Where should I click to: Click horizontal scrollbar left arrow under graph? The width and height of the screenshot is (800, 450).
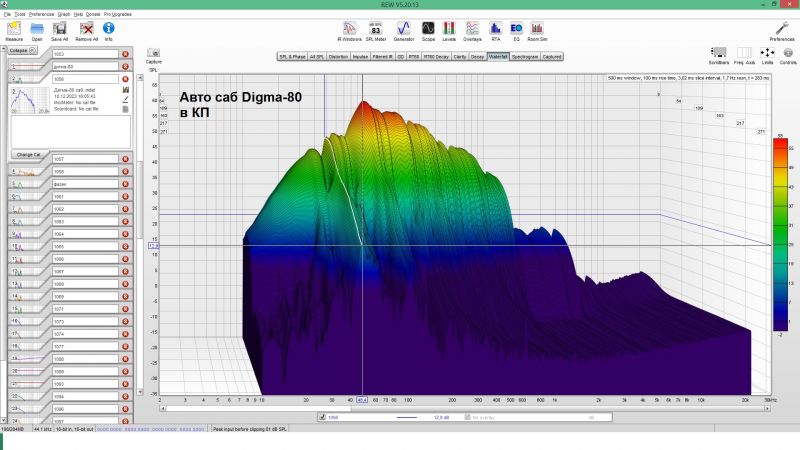tap(163, 409)
